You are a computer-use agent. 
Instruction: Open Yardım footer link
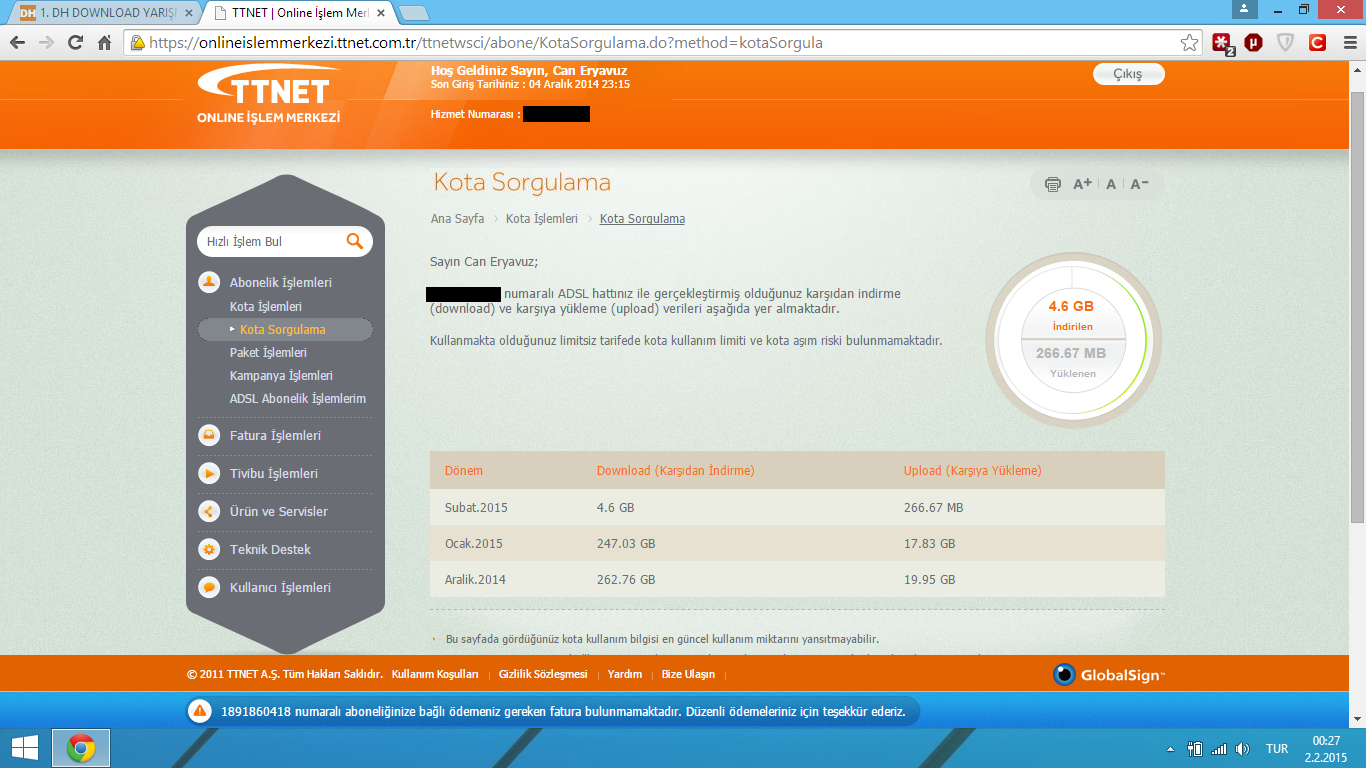point(625,674)
